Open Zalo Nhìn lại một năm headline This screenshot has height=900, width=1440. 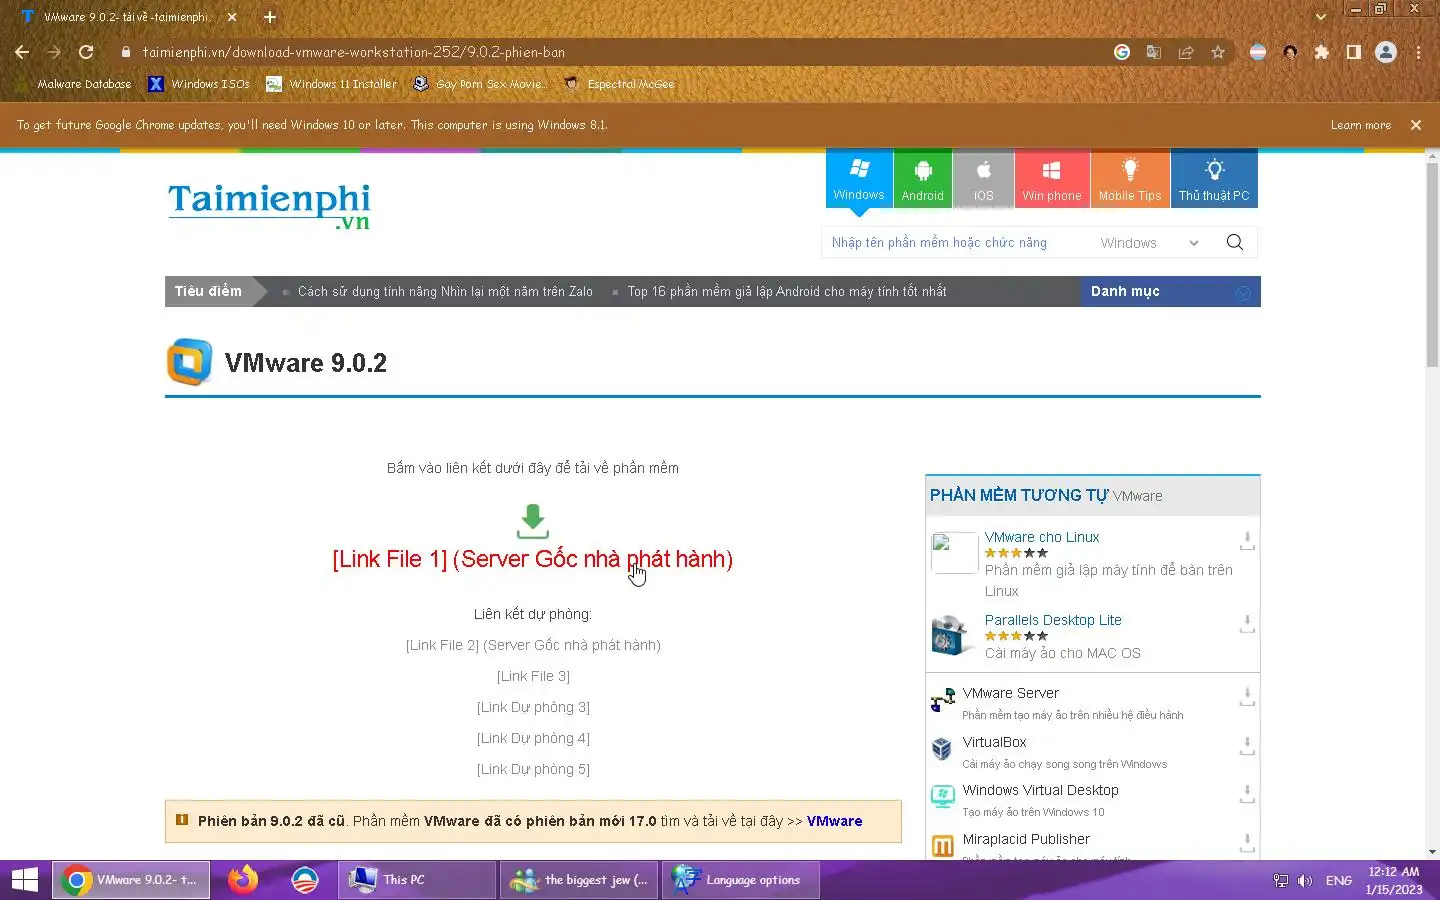(445, 291)
